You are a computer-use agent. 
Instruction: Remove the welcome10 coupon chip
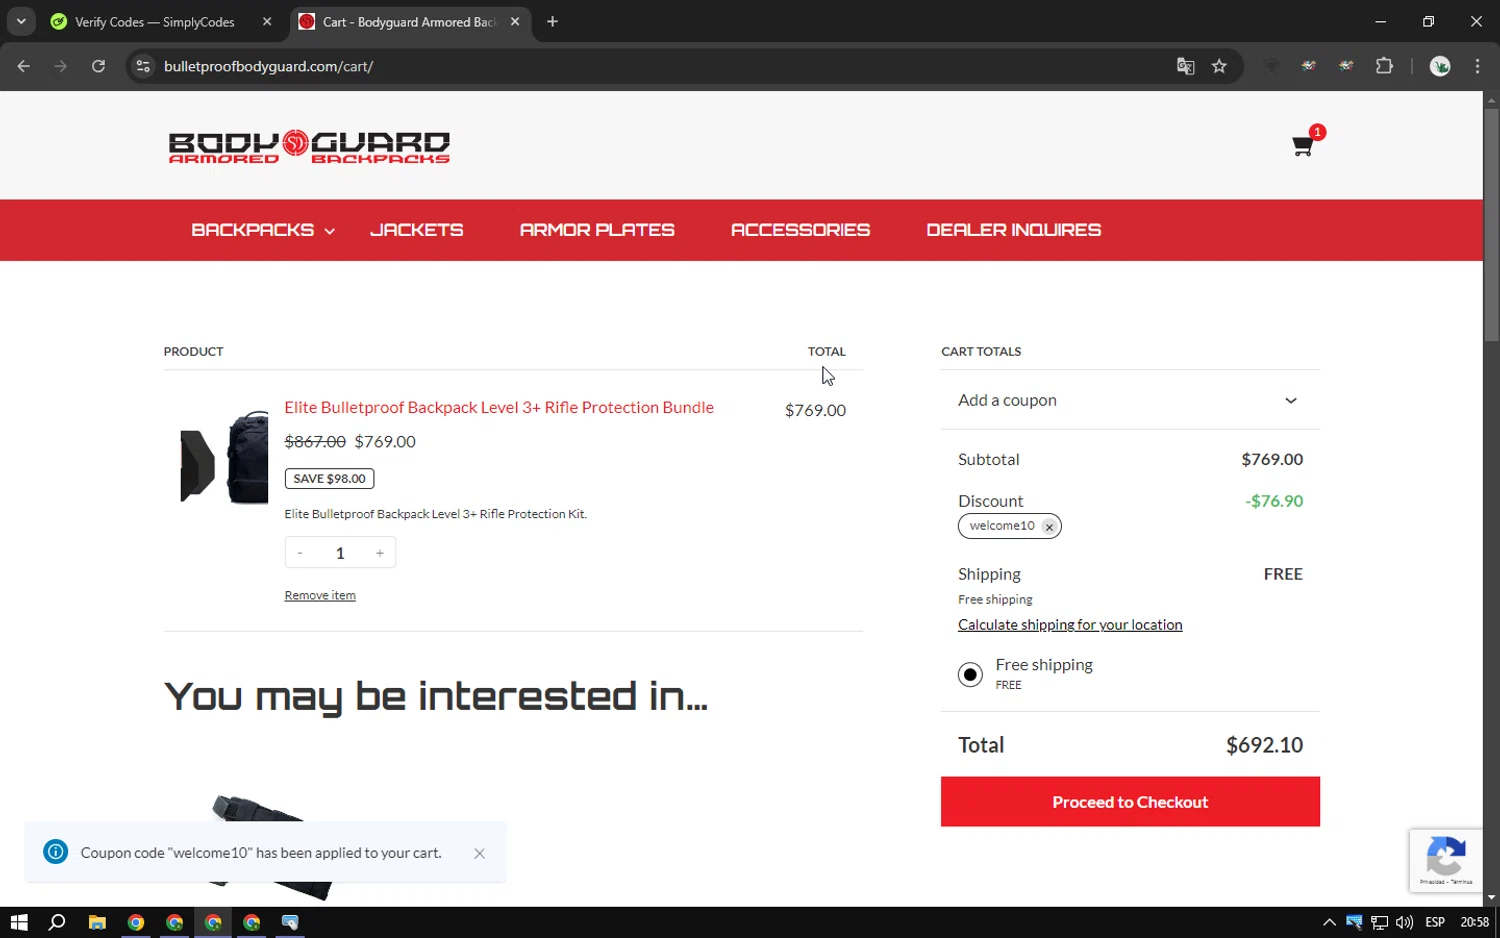pyautogui.click(x=1049, y=527)
